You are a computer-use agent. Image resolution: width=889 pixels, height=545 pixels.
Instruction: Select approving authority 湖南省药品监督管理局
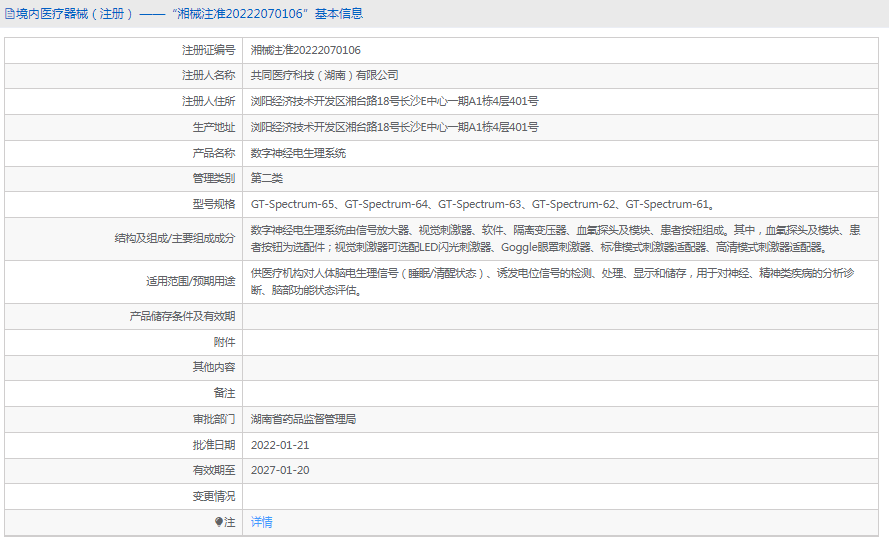(x=303, y=420)
